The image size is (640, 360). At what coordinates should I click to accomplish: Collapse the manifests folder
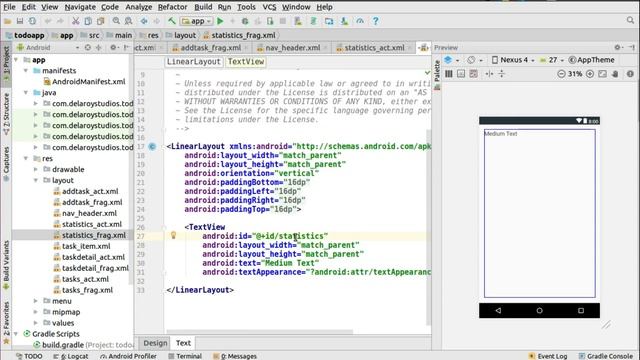pyautogui.click(x=26, y=71)
